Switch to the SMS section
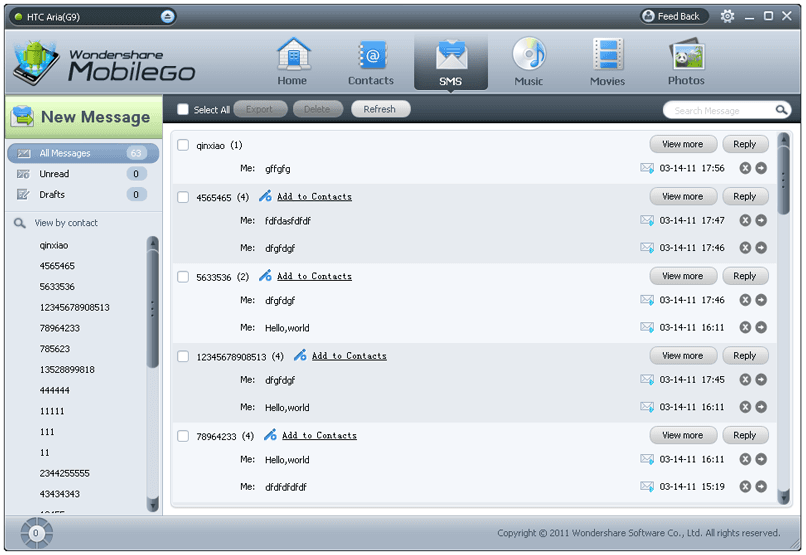This screenshot has height=555, width=806. pos(450,62)
